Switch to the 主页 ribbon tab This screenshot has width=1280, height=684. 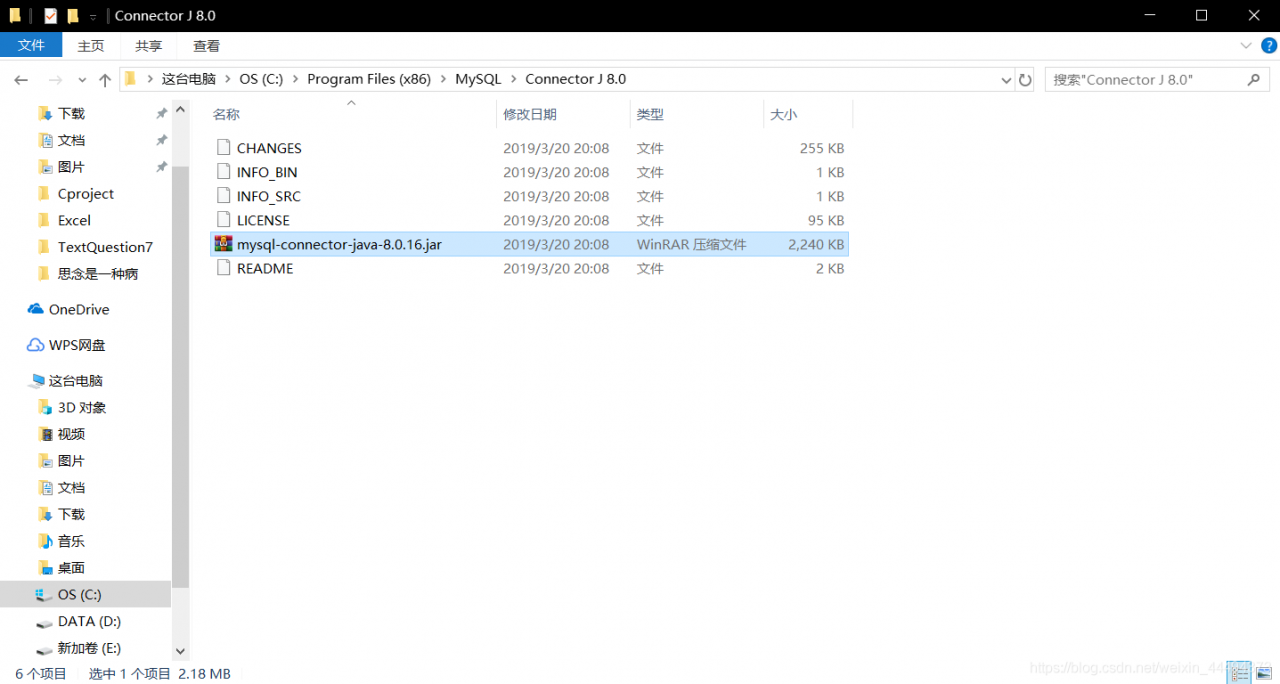click(x=91, y=45)
